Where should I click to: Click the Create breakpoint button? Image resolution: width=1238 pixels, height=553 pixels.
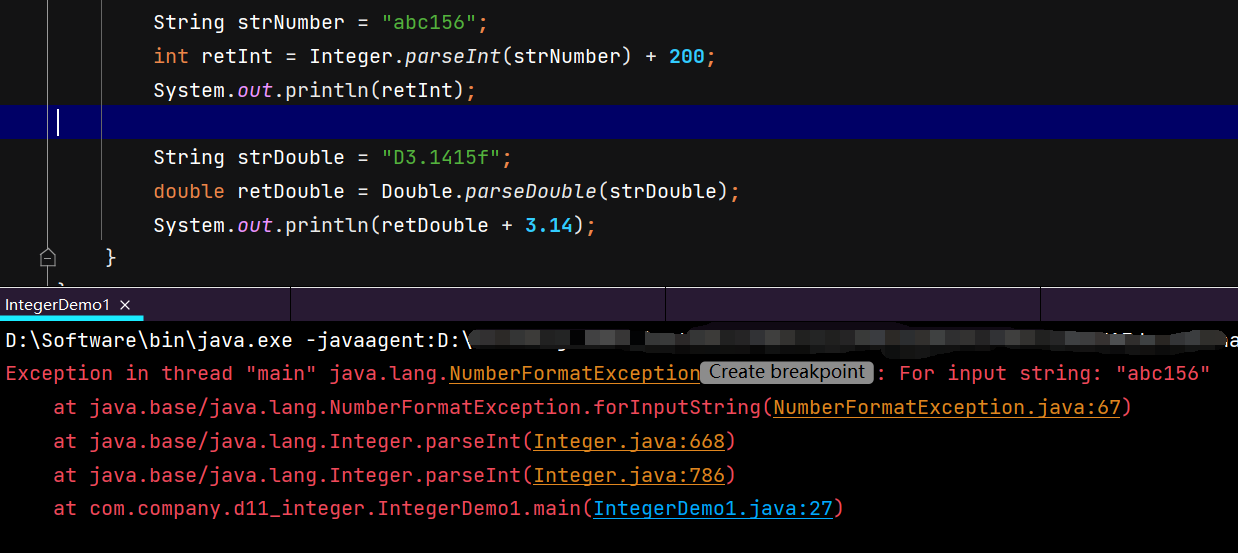coord(787,372)
